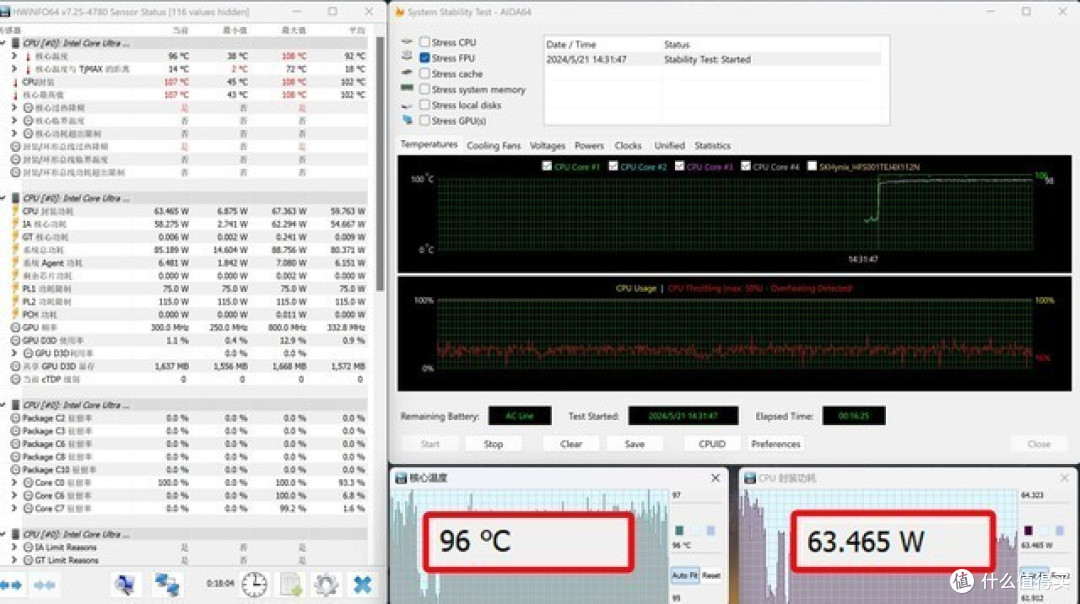Click the circle icon on the GPU 300.0 MHz row
The image size is (1080, 604).
pos(15,328)
